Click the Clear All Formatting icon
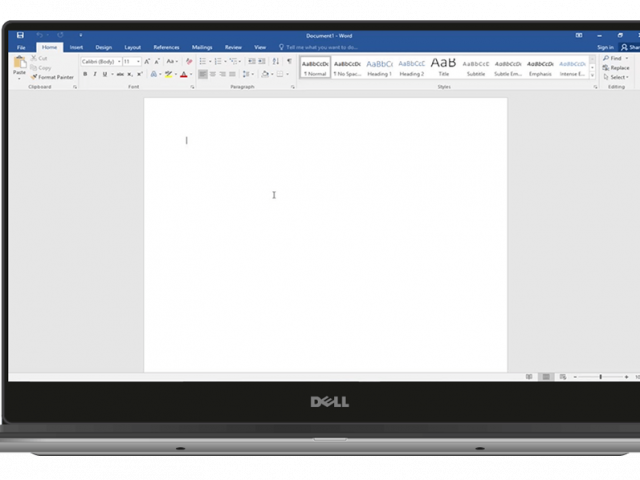 click(189, 61)
